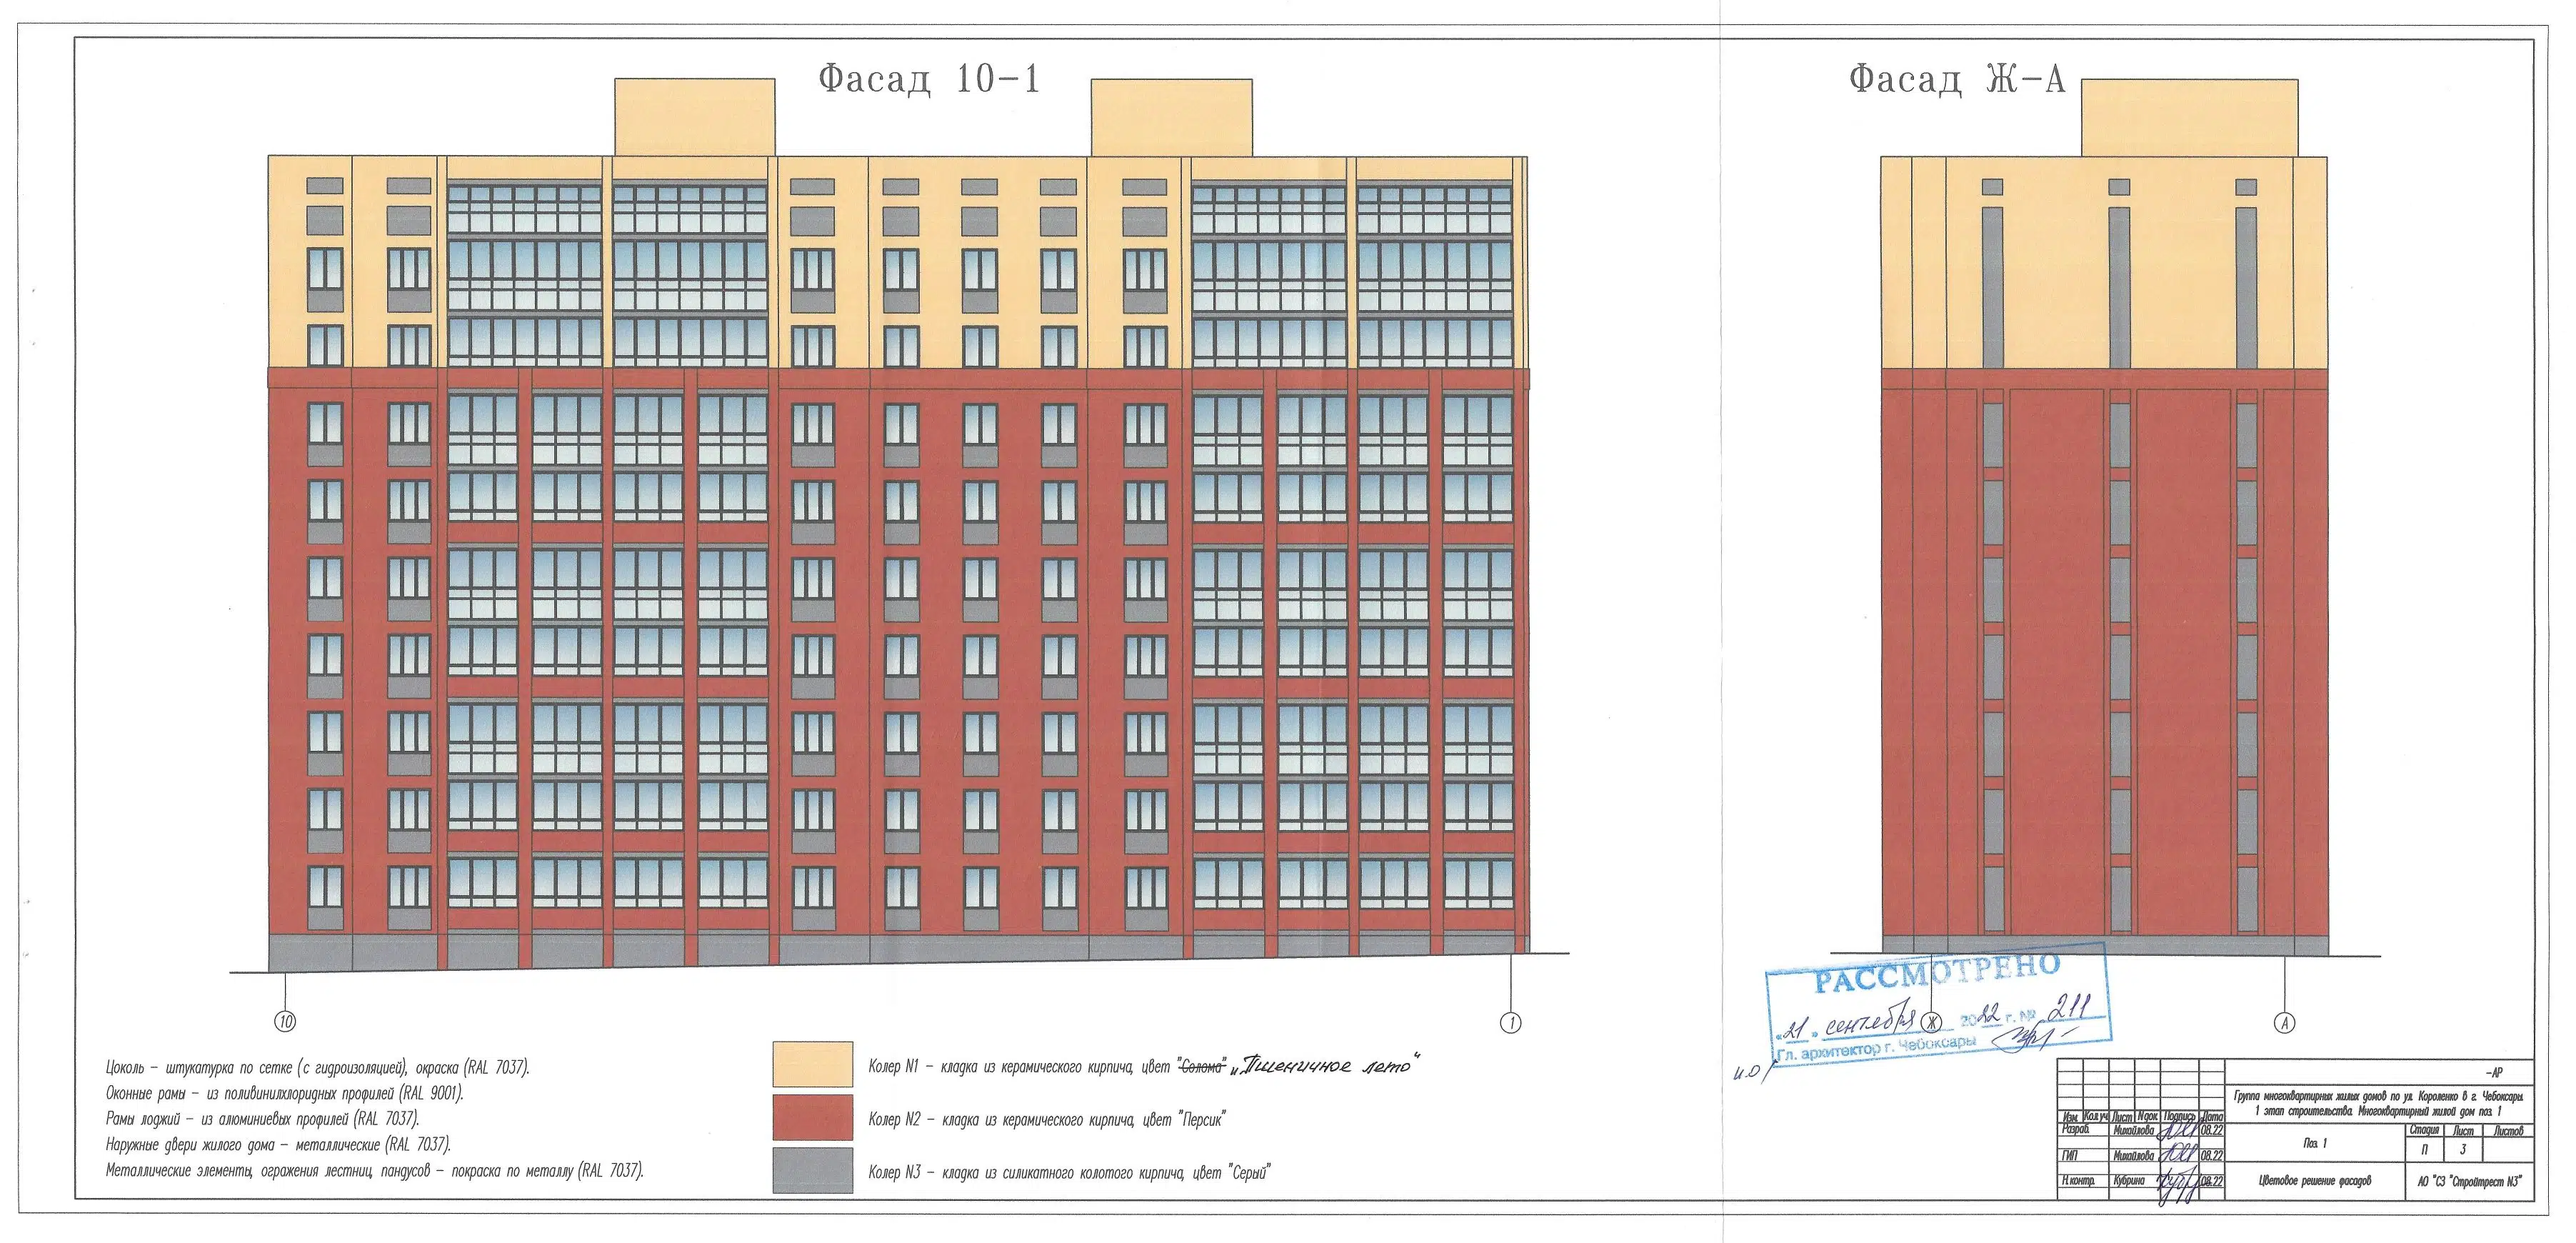Click the "Рамы лоджий – из алюминиевых профилей" note
Image resolution: width=2576 pixels, height=1243 pixels.
[263, 1119]
